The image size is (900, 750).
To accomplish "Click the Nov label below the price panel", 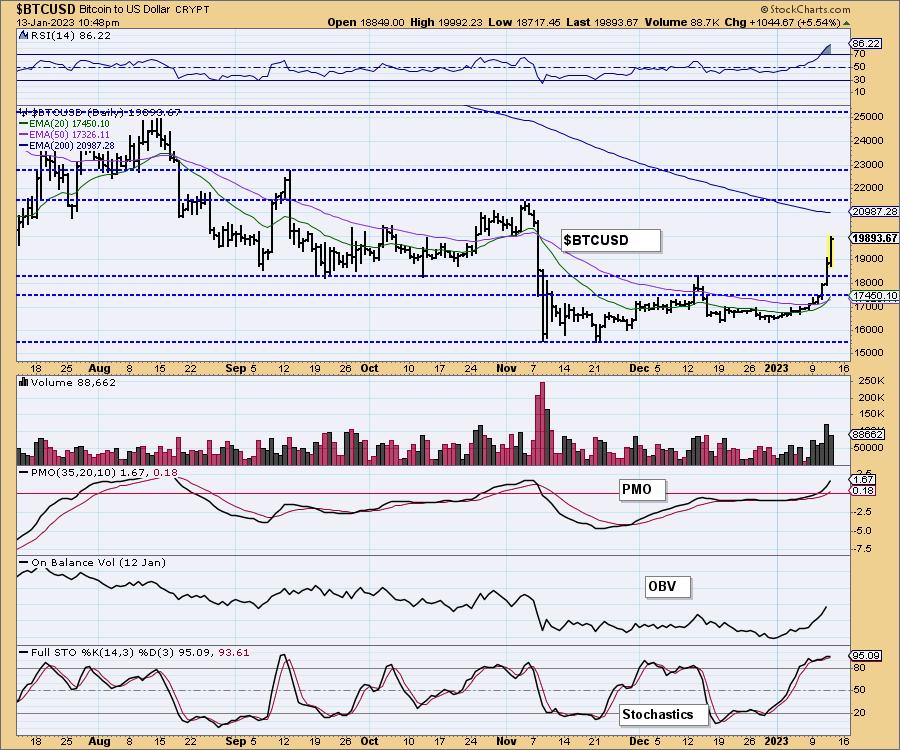I will [x=506, y=368].
